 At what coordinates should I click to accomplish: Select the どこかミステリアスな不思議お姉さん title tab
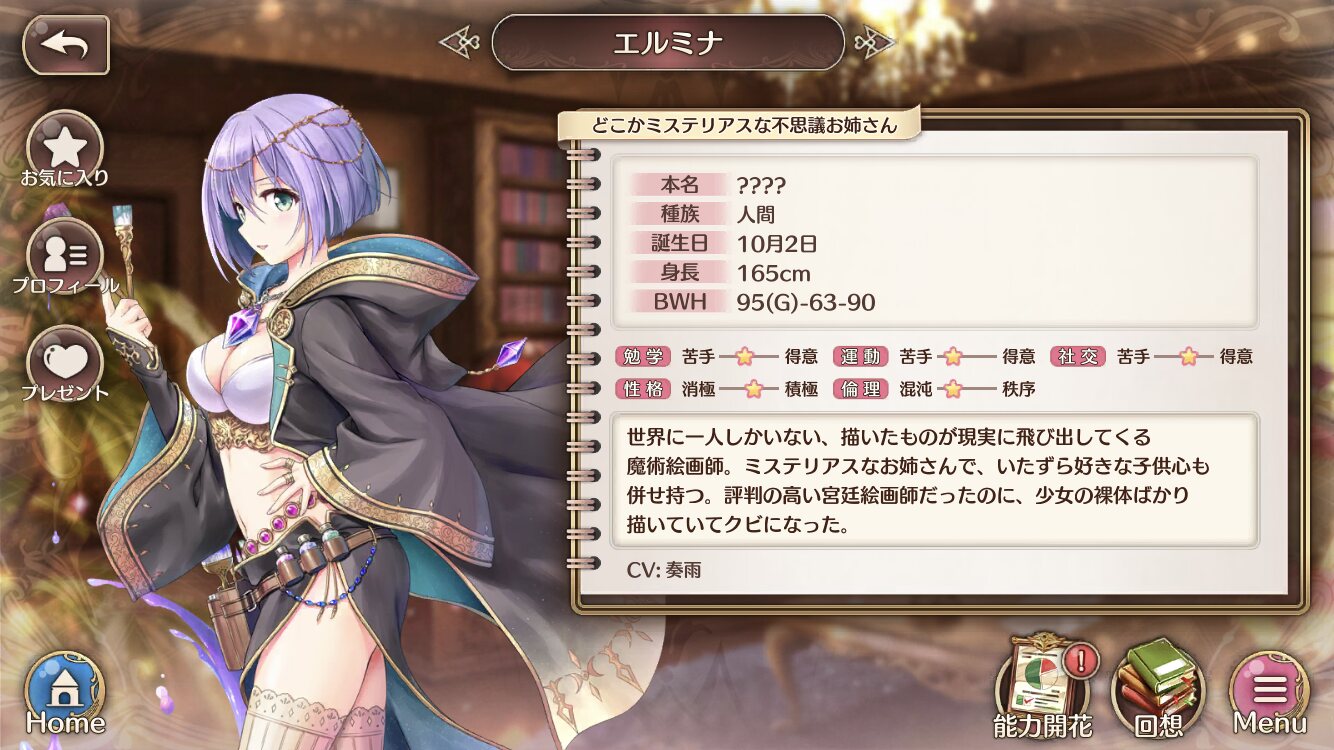[739, 125]
